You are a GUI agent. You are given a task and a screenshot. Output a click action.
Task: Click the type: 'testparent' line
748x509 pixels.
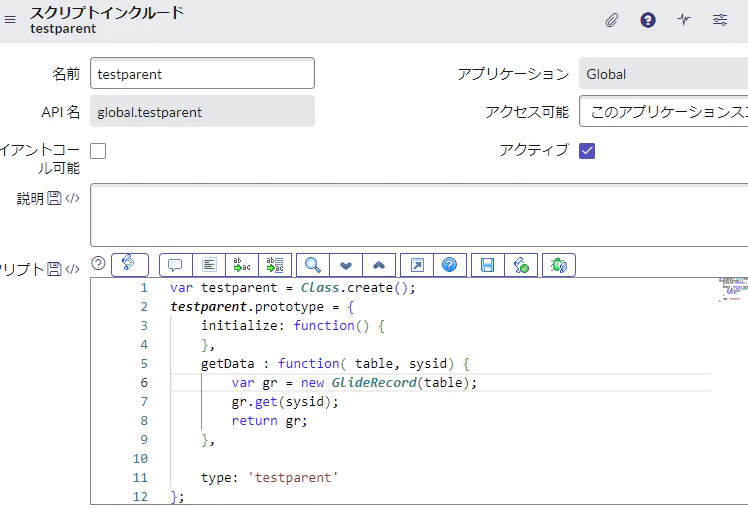click(270, 478)
